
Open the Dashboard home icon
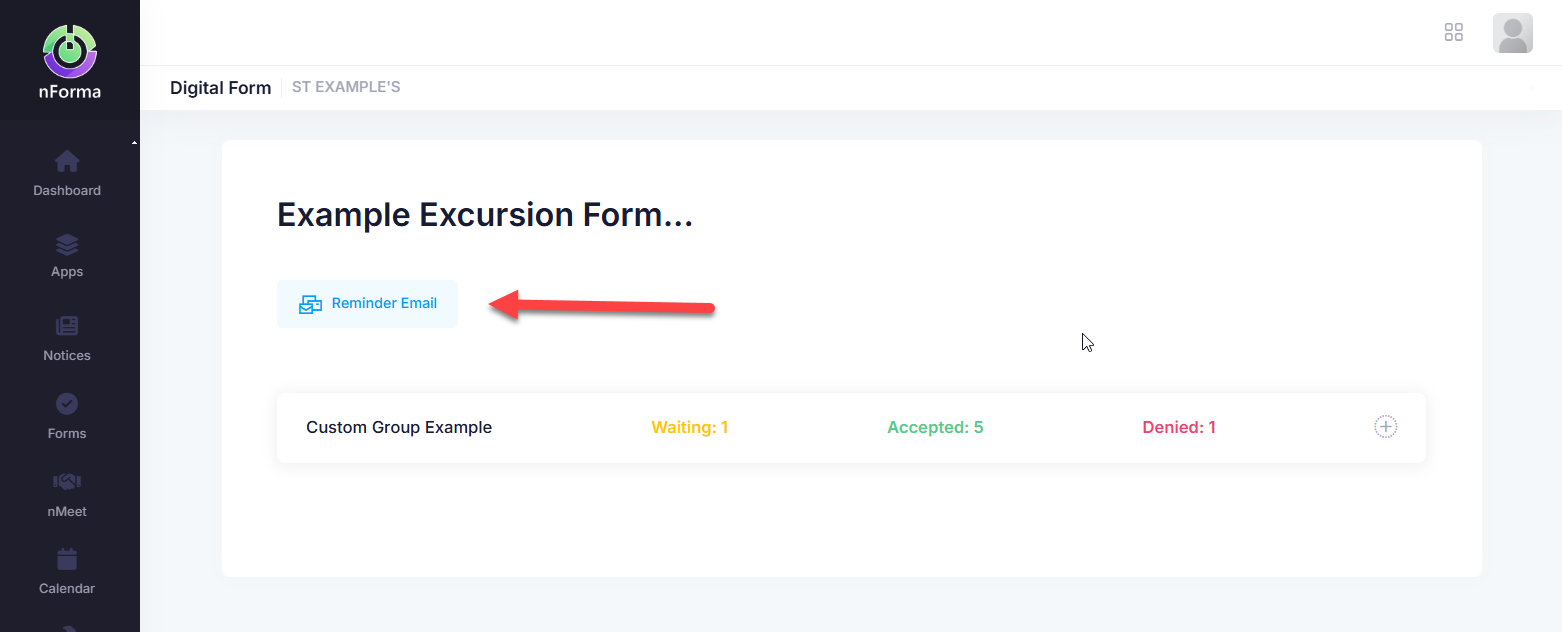[67, 161]
